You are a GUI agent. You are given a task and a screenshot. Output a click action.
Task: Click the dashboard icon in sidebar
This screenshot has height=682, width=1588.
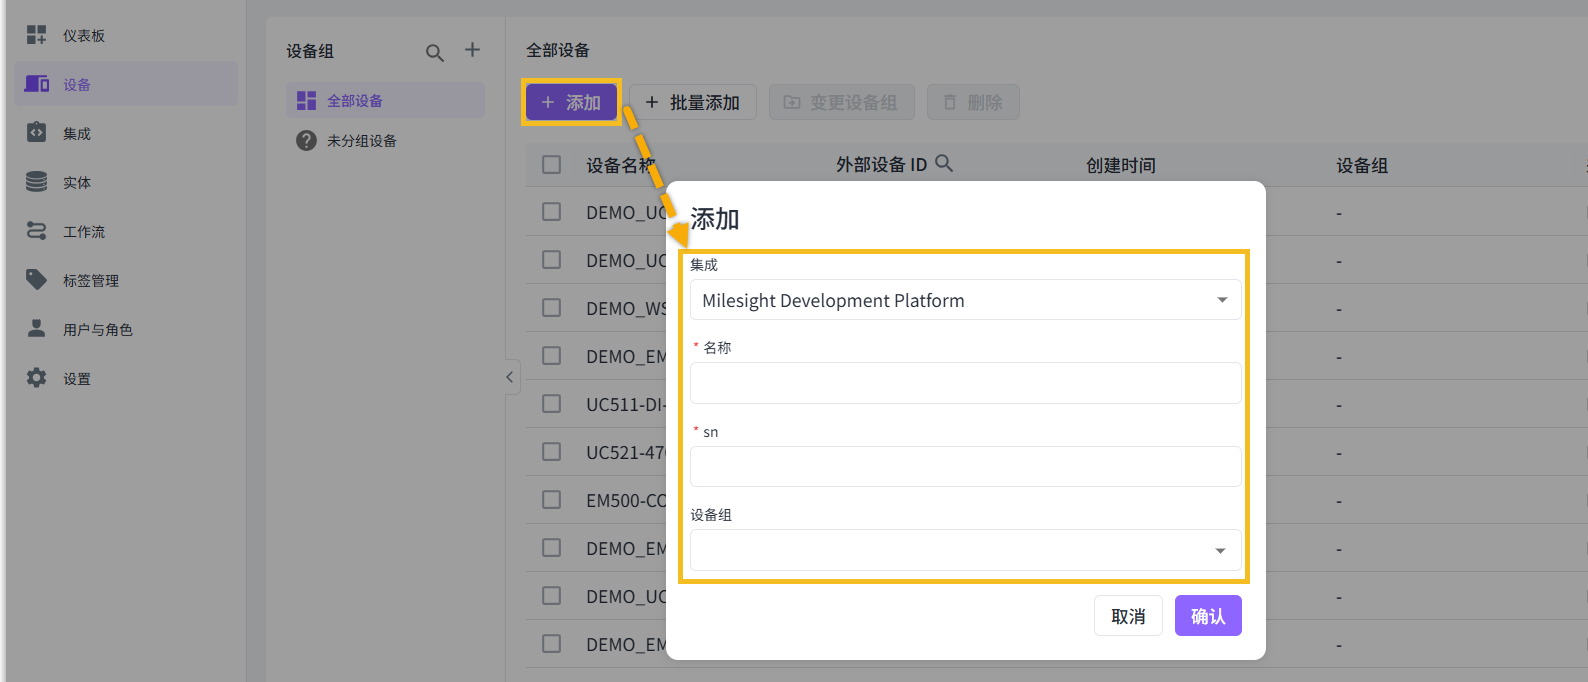[x=36, y=35]
